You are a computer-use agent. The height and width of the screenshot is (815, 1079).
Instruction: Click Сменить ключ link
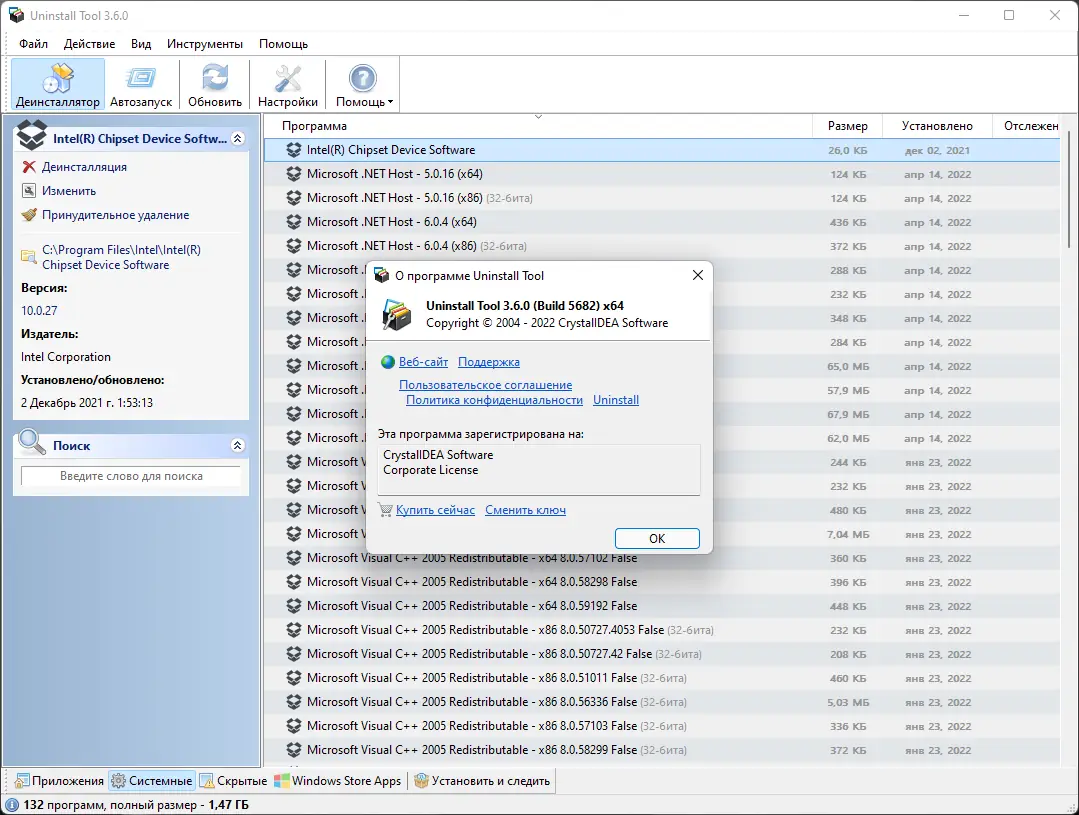[525, 510]
